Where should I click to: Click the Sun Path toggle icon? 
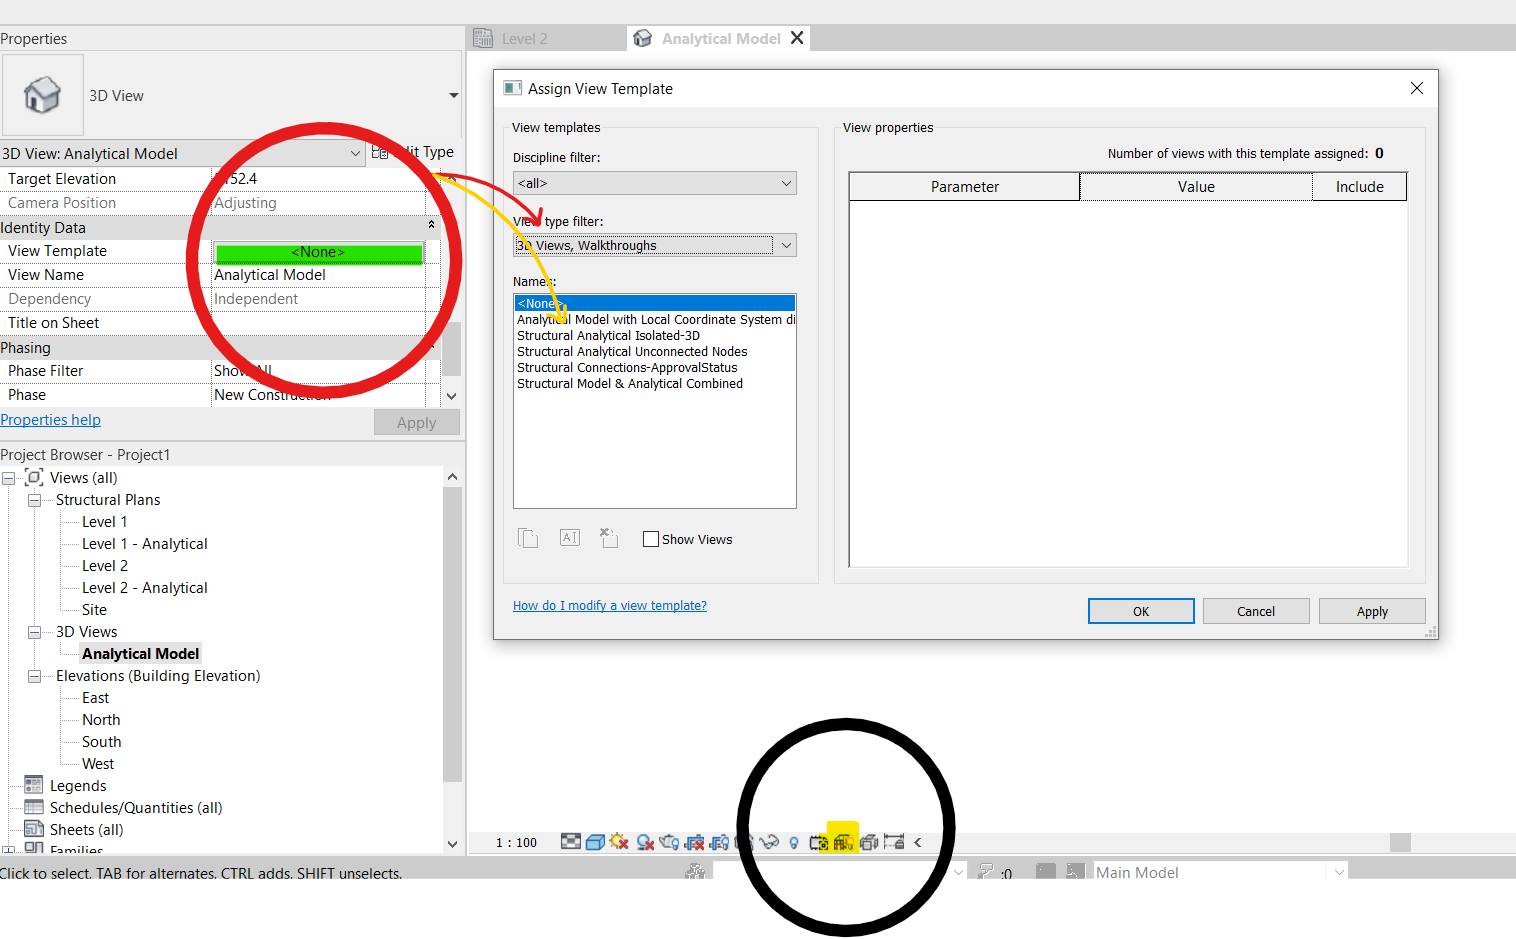click(618, 842)
